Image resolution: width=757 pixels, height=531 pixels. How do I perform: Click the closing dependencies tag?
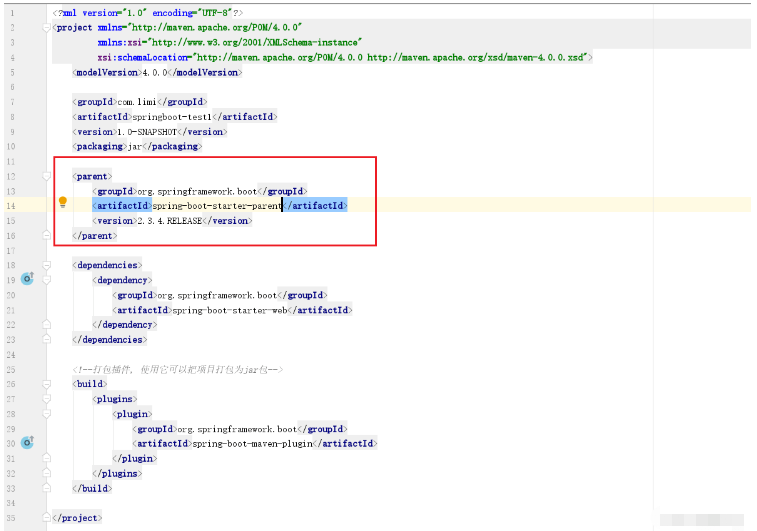110,340
